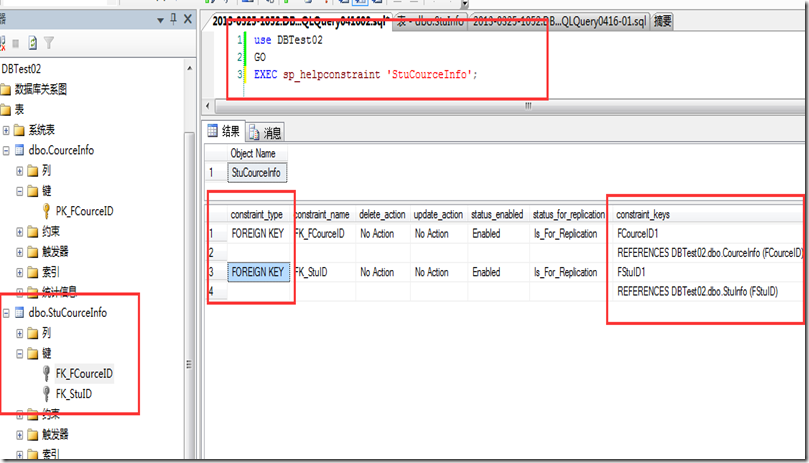809x463 pixels.
Task: Expand the 约束 folder under dbo.CourceInfo
Action: tap(20, 232)
